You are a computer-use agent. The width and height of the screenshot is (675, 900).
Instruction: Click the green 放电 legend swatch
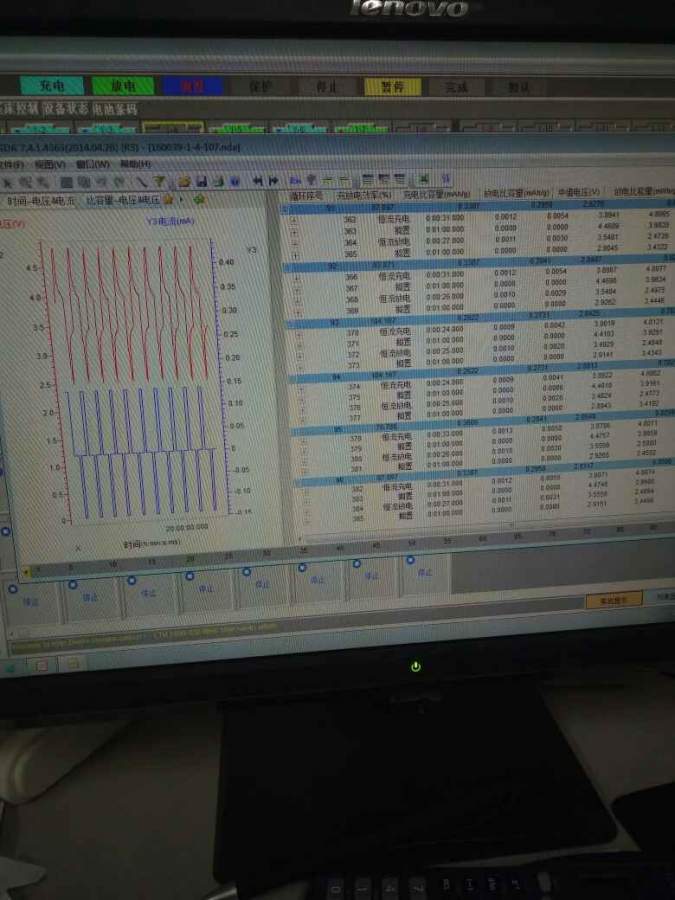[123, 86]
